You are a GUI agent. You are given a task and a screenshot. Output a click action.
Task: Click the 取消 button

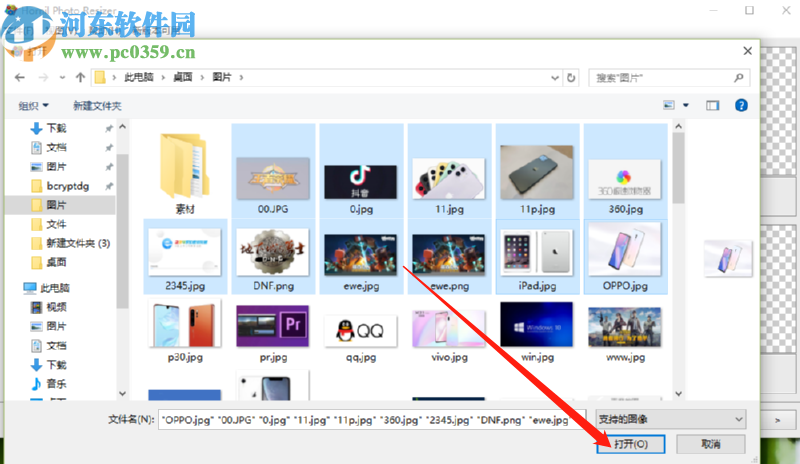coord(711,444)
